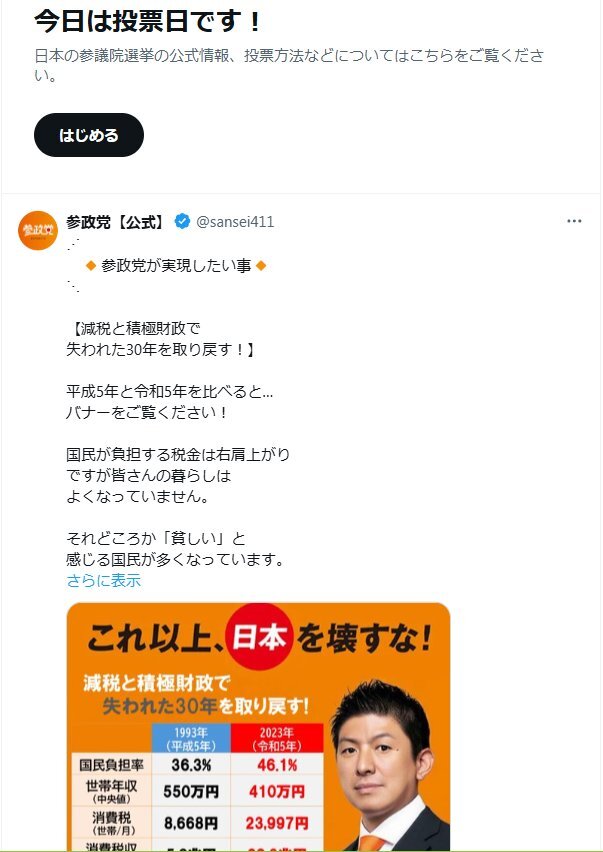This screenshot has height=852, width=603.
Task: Open the tweet's three-dot more options menu
Action: click(574, 222)
